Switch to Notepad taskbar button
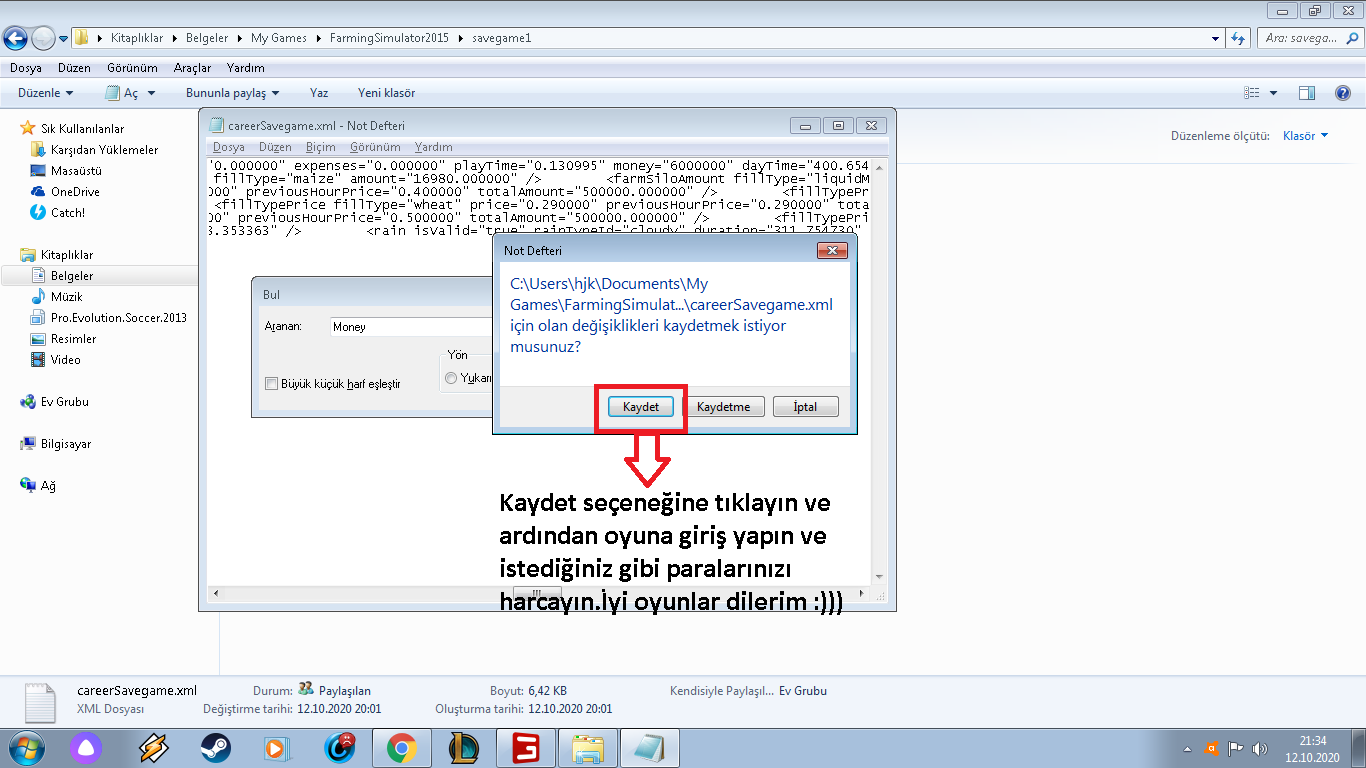This screenshot has height=768, width=1366. click(650, 748)
